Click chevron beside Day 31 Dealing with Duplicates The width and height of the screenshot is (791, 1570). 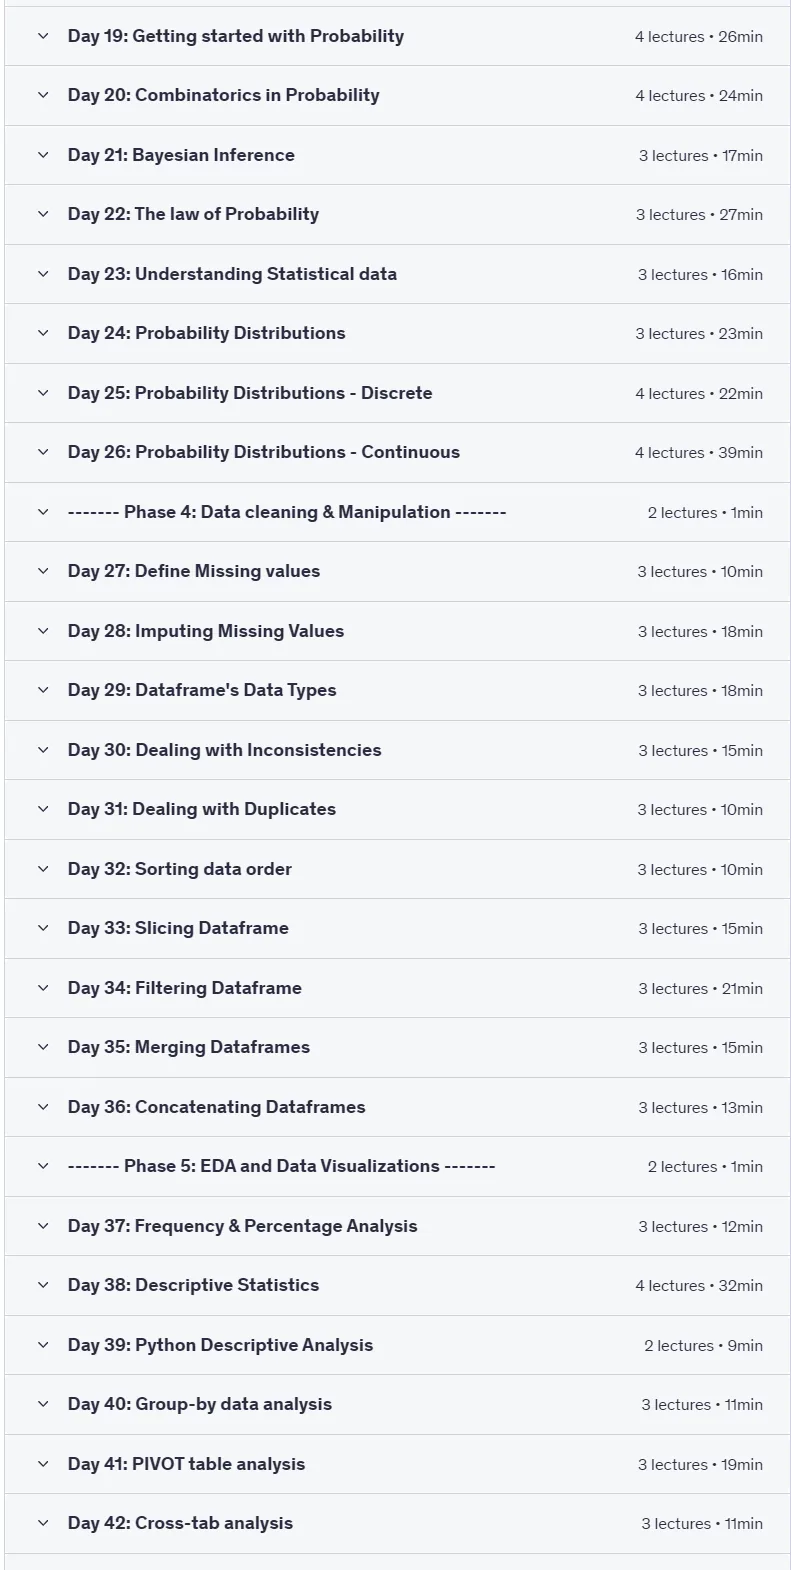[x=43, y=809]
